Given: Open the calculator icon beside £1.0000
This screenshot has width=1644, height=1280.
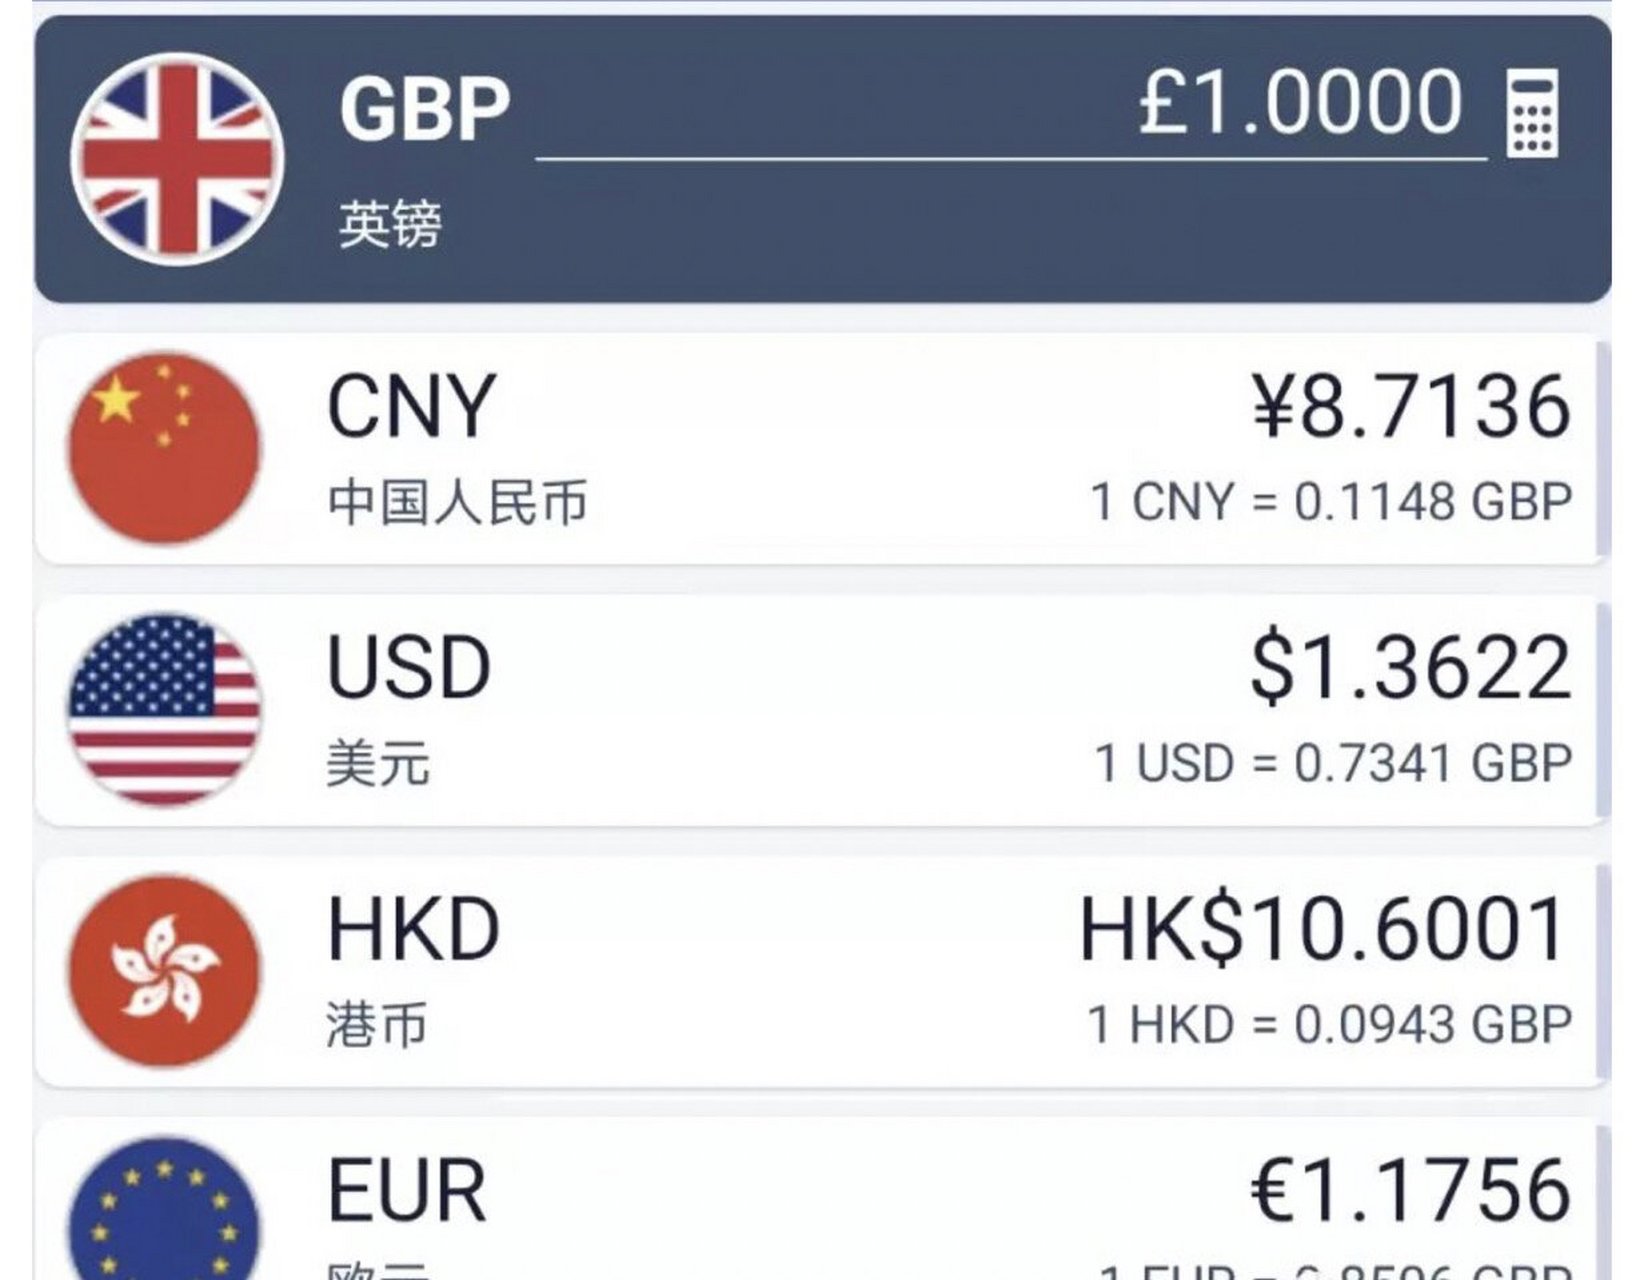Looking at the screenshot, I should (1531, 112).
